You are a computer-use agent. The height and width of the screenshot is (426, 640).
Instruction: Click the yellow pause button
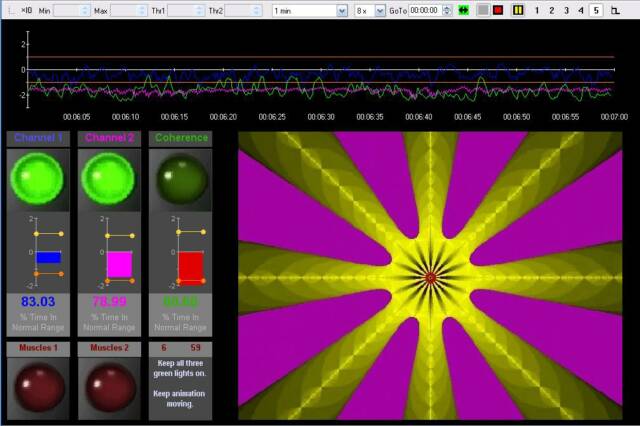pyautogui.click(x=518, y=11)
